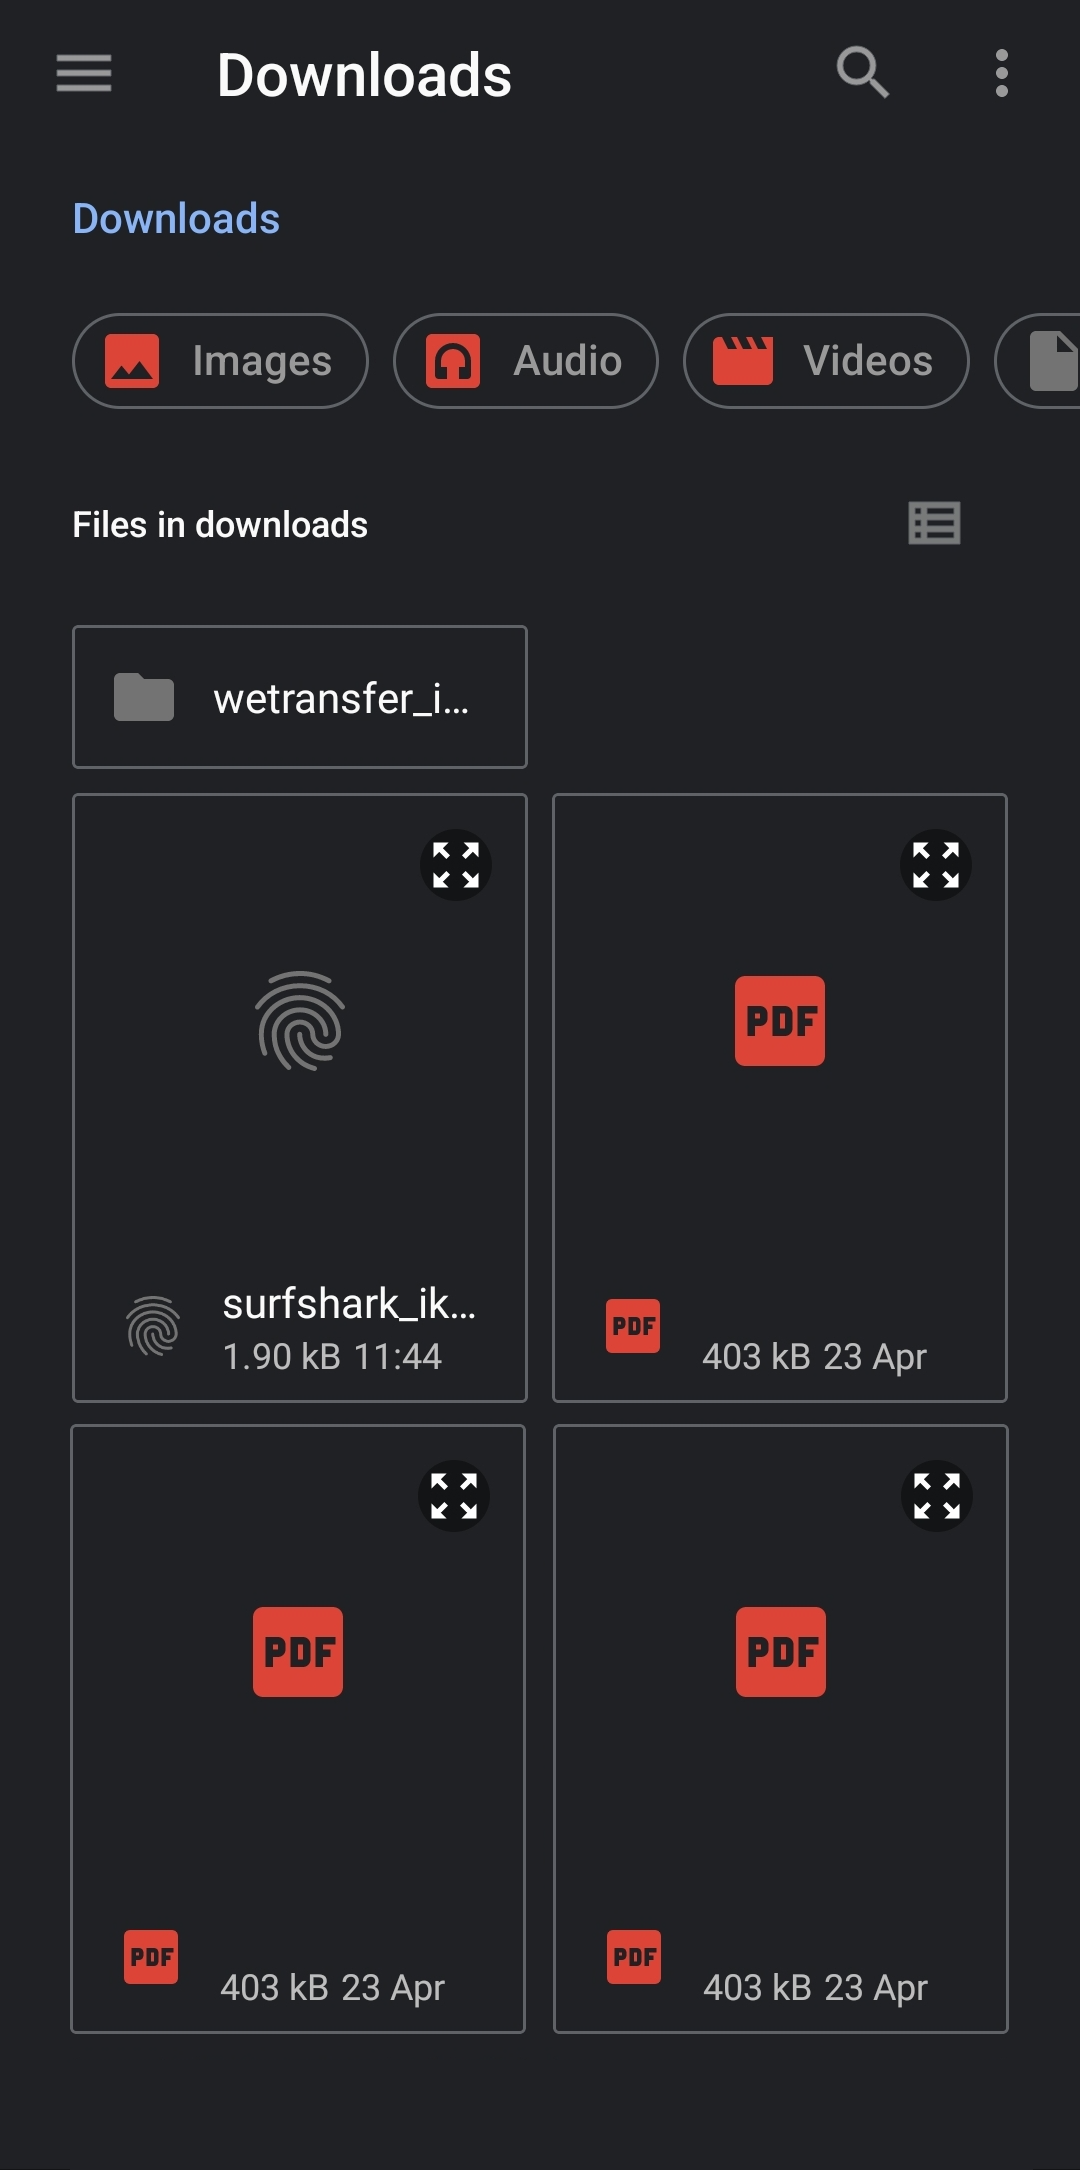Tap small fingerprint icon beside surfshark name
The image size is (1080, 2170).
point(153,1327)
